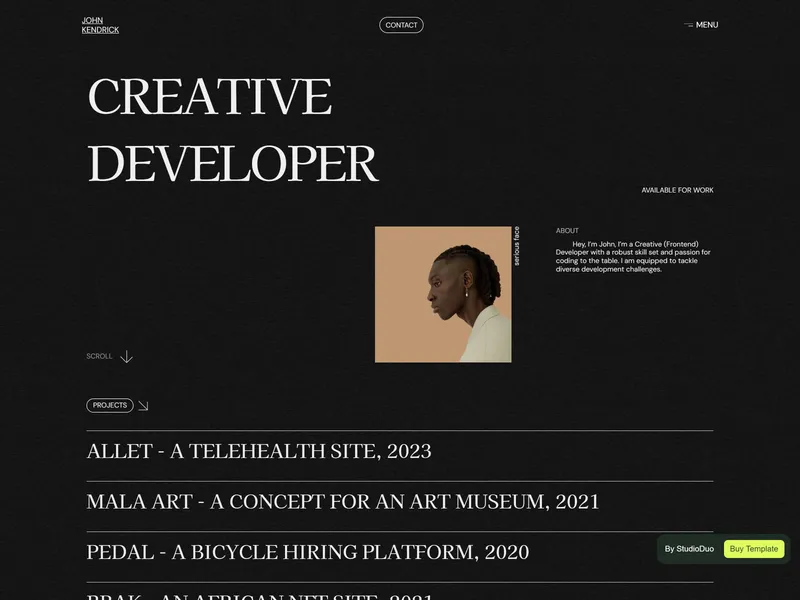The height and width of the screenshot is (600, 800).
Task: Open the By StudioDuo link
Action: coord(689,549)
